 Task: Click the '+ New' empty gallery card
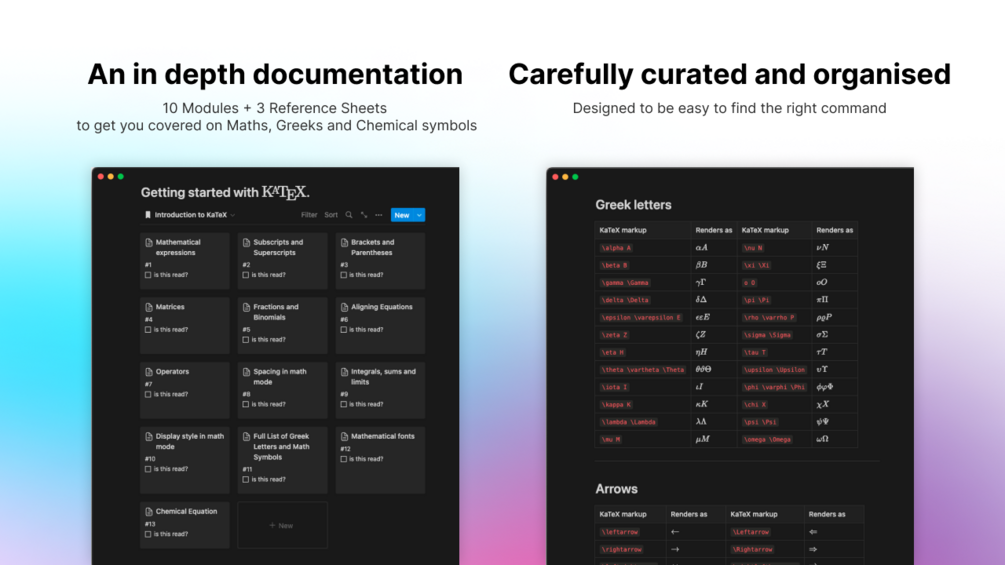(x=282, y=525)
